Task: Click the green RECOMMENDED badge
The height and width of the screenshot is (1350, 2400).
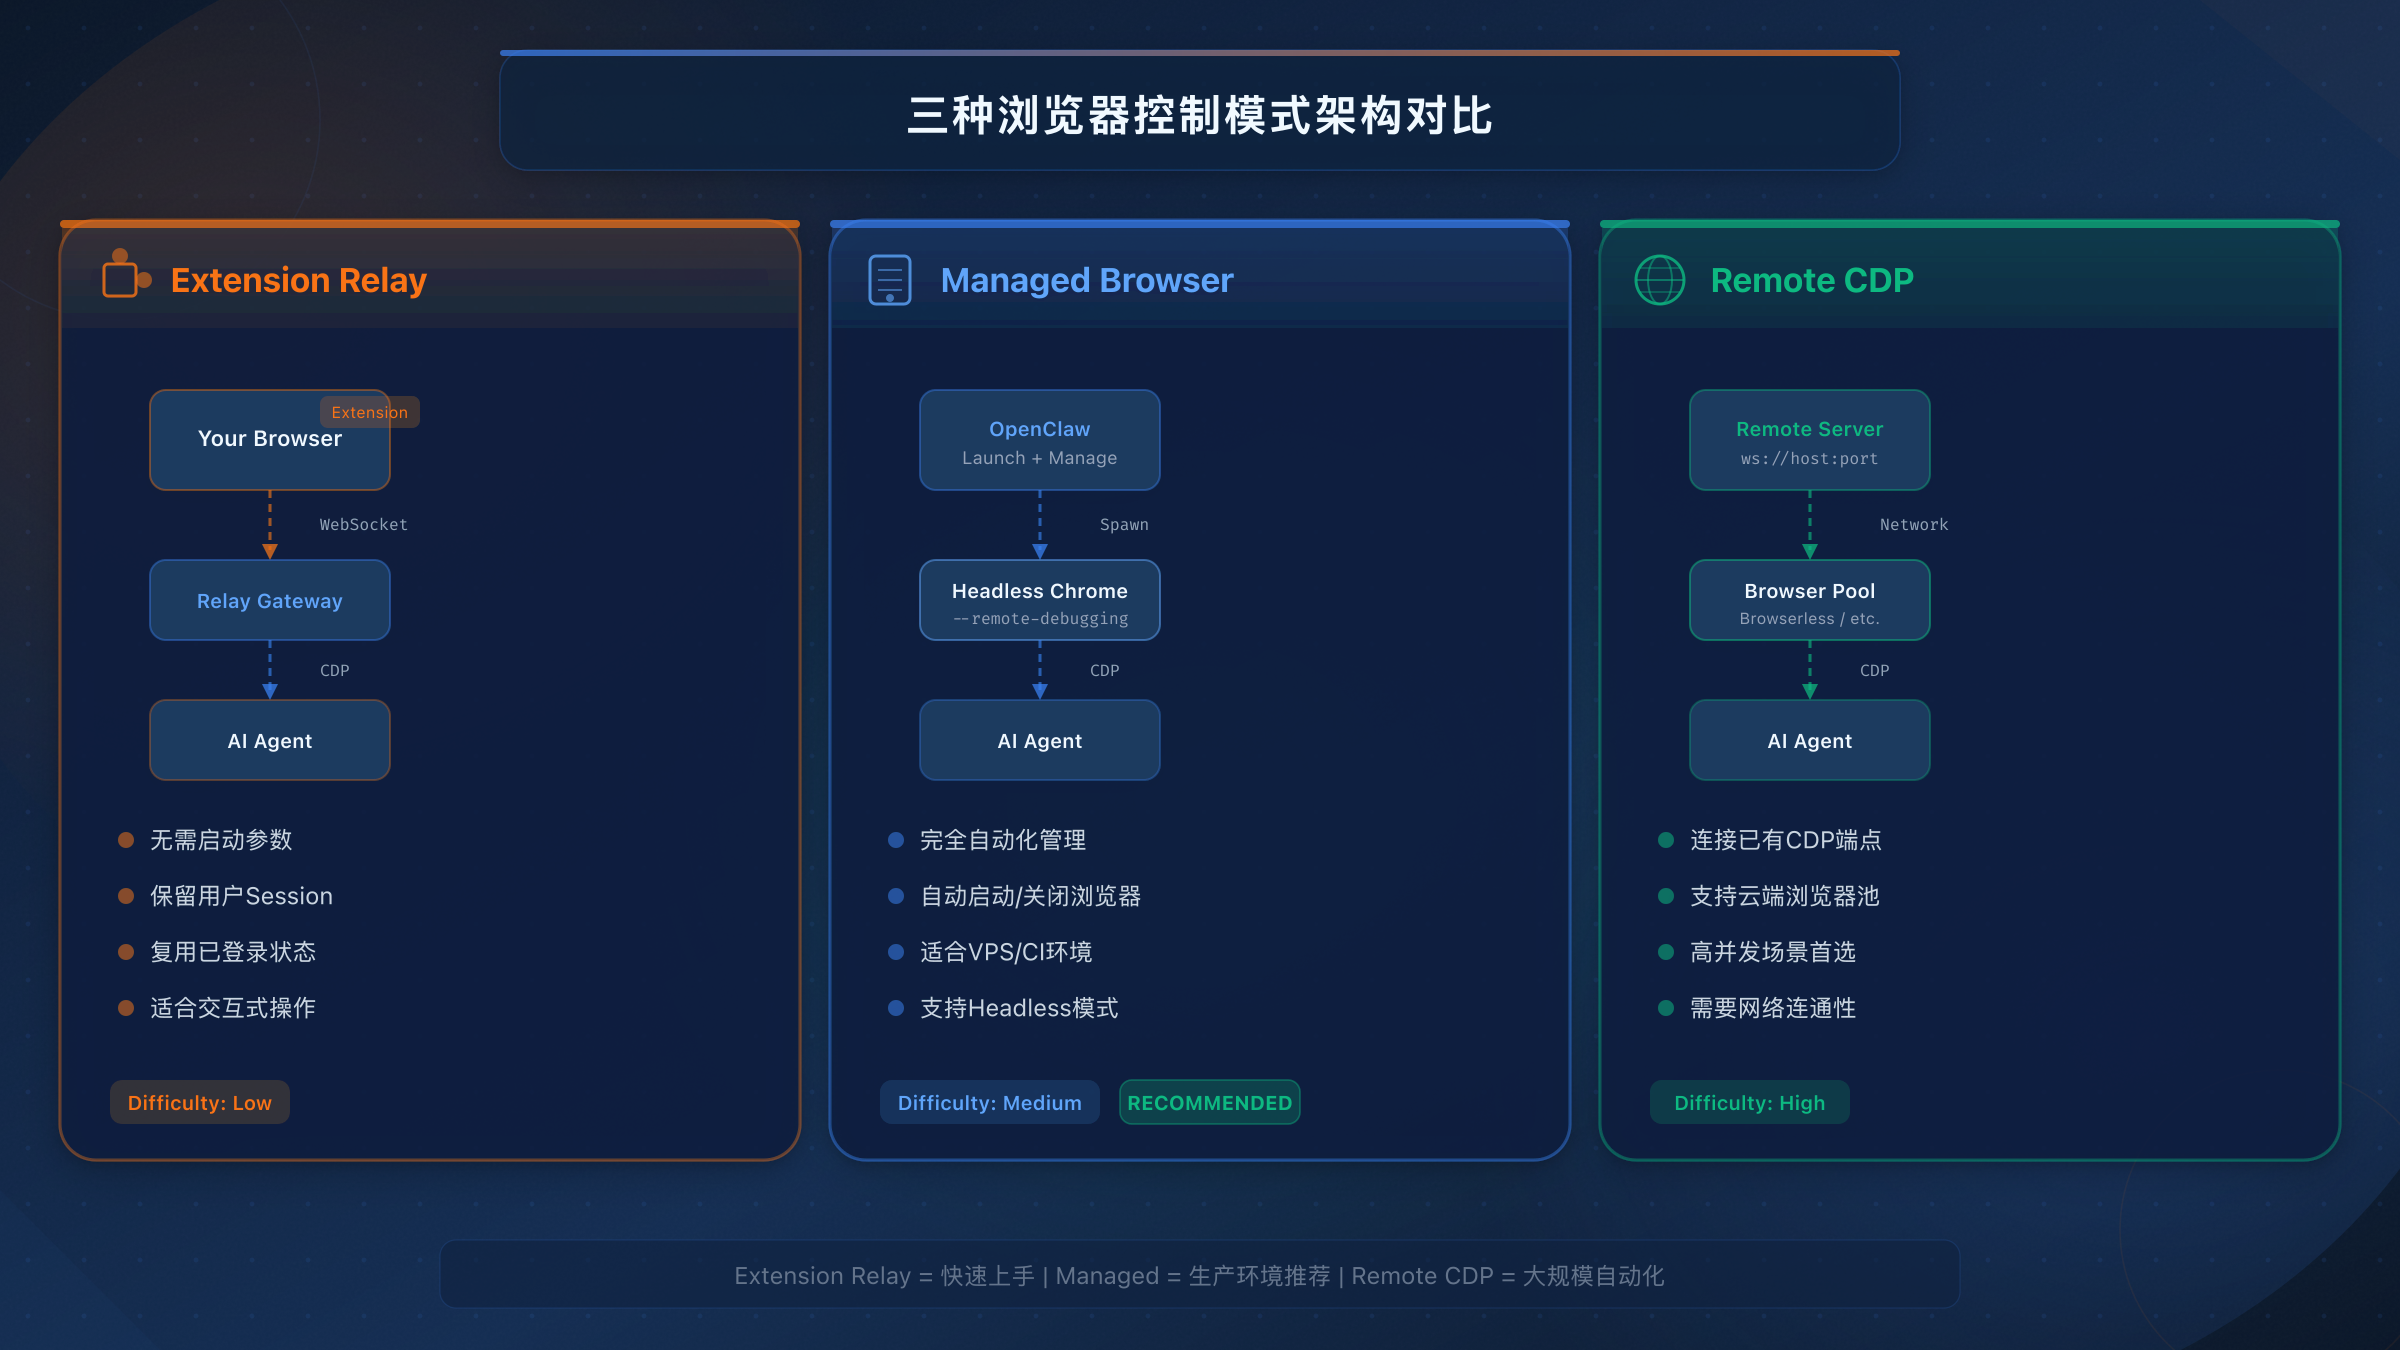Action: click(1209, 1102)
